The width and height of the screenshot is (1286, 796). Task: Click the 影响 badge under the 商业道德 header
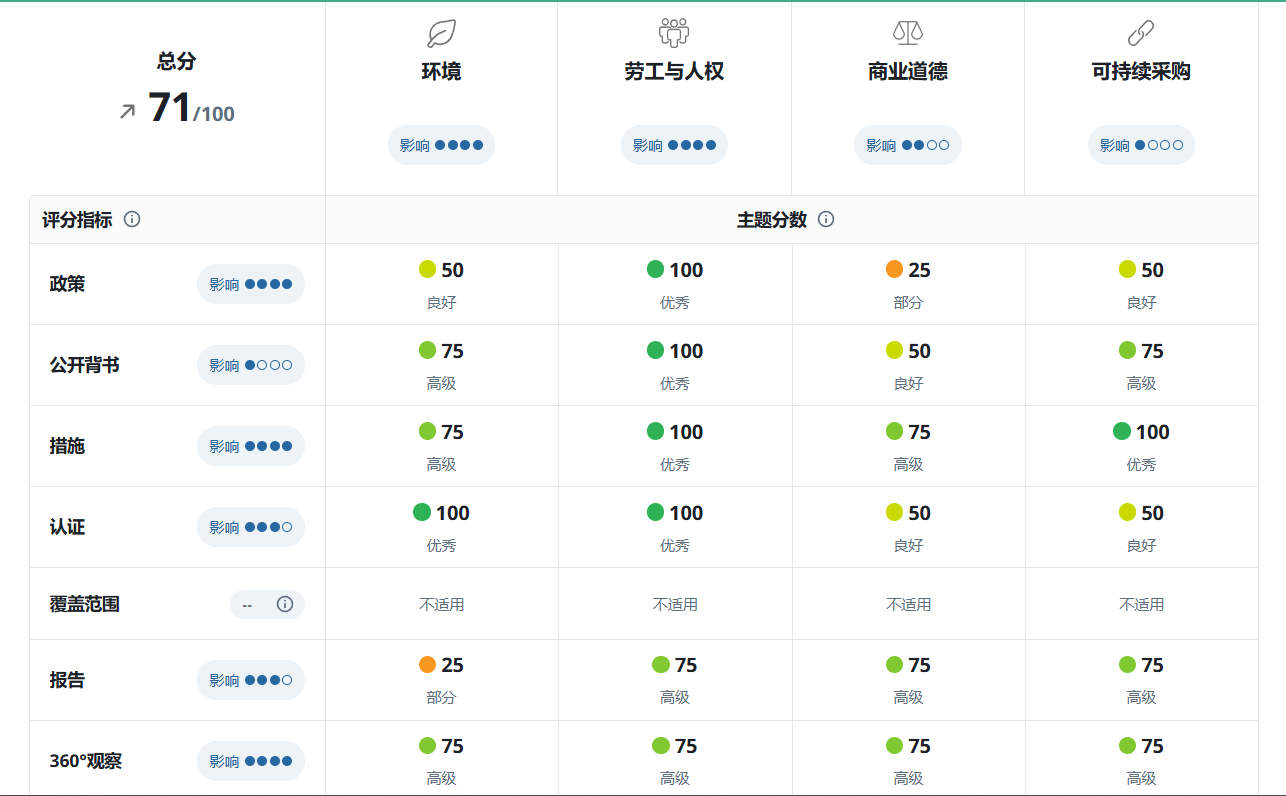click(x=907, y=144)
